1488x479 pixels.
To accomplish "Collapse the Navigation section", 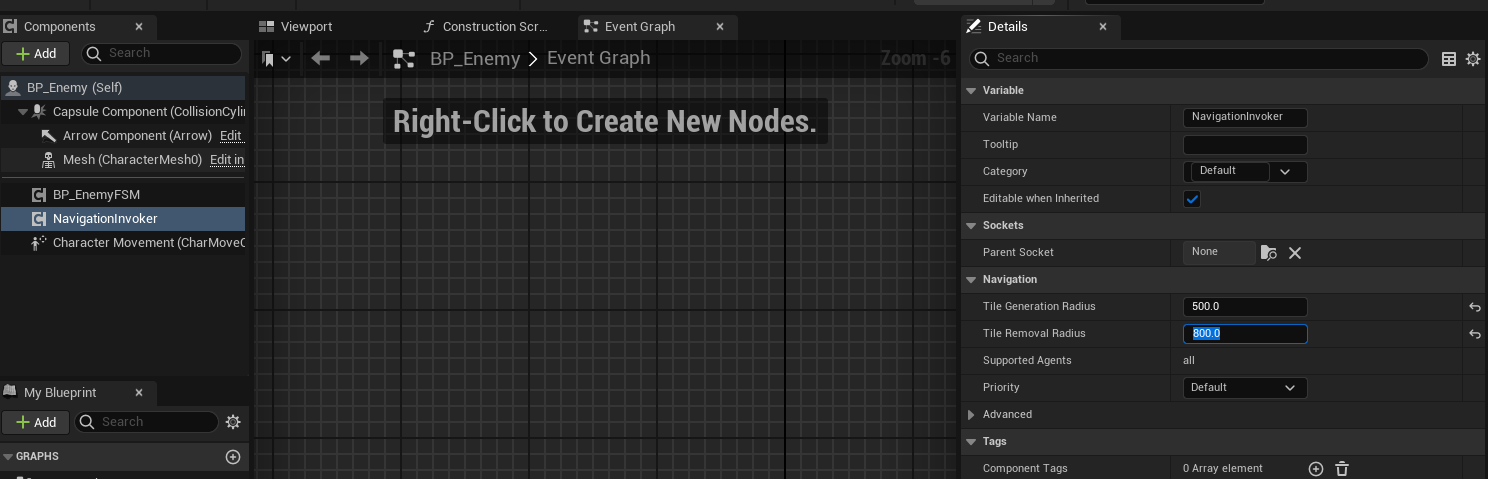I will coord(970,279).
